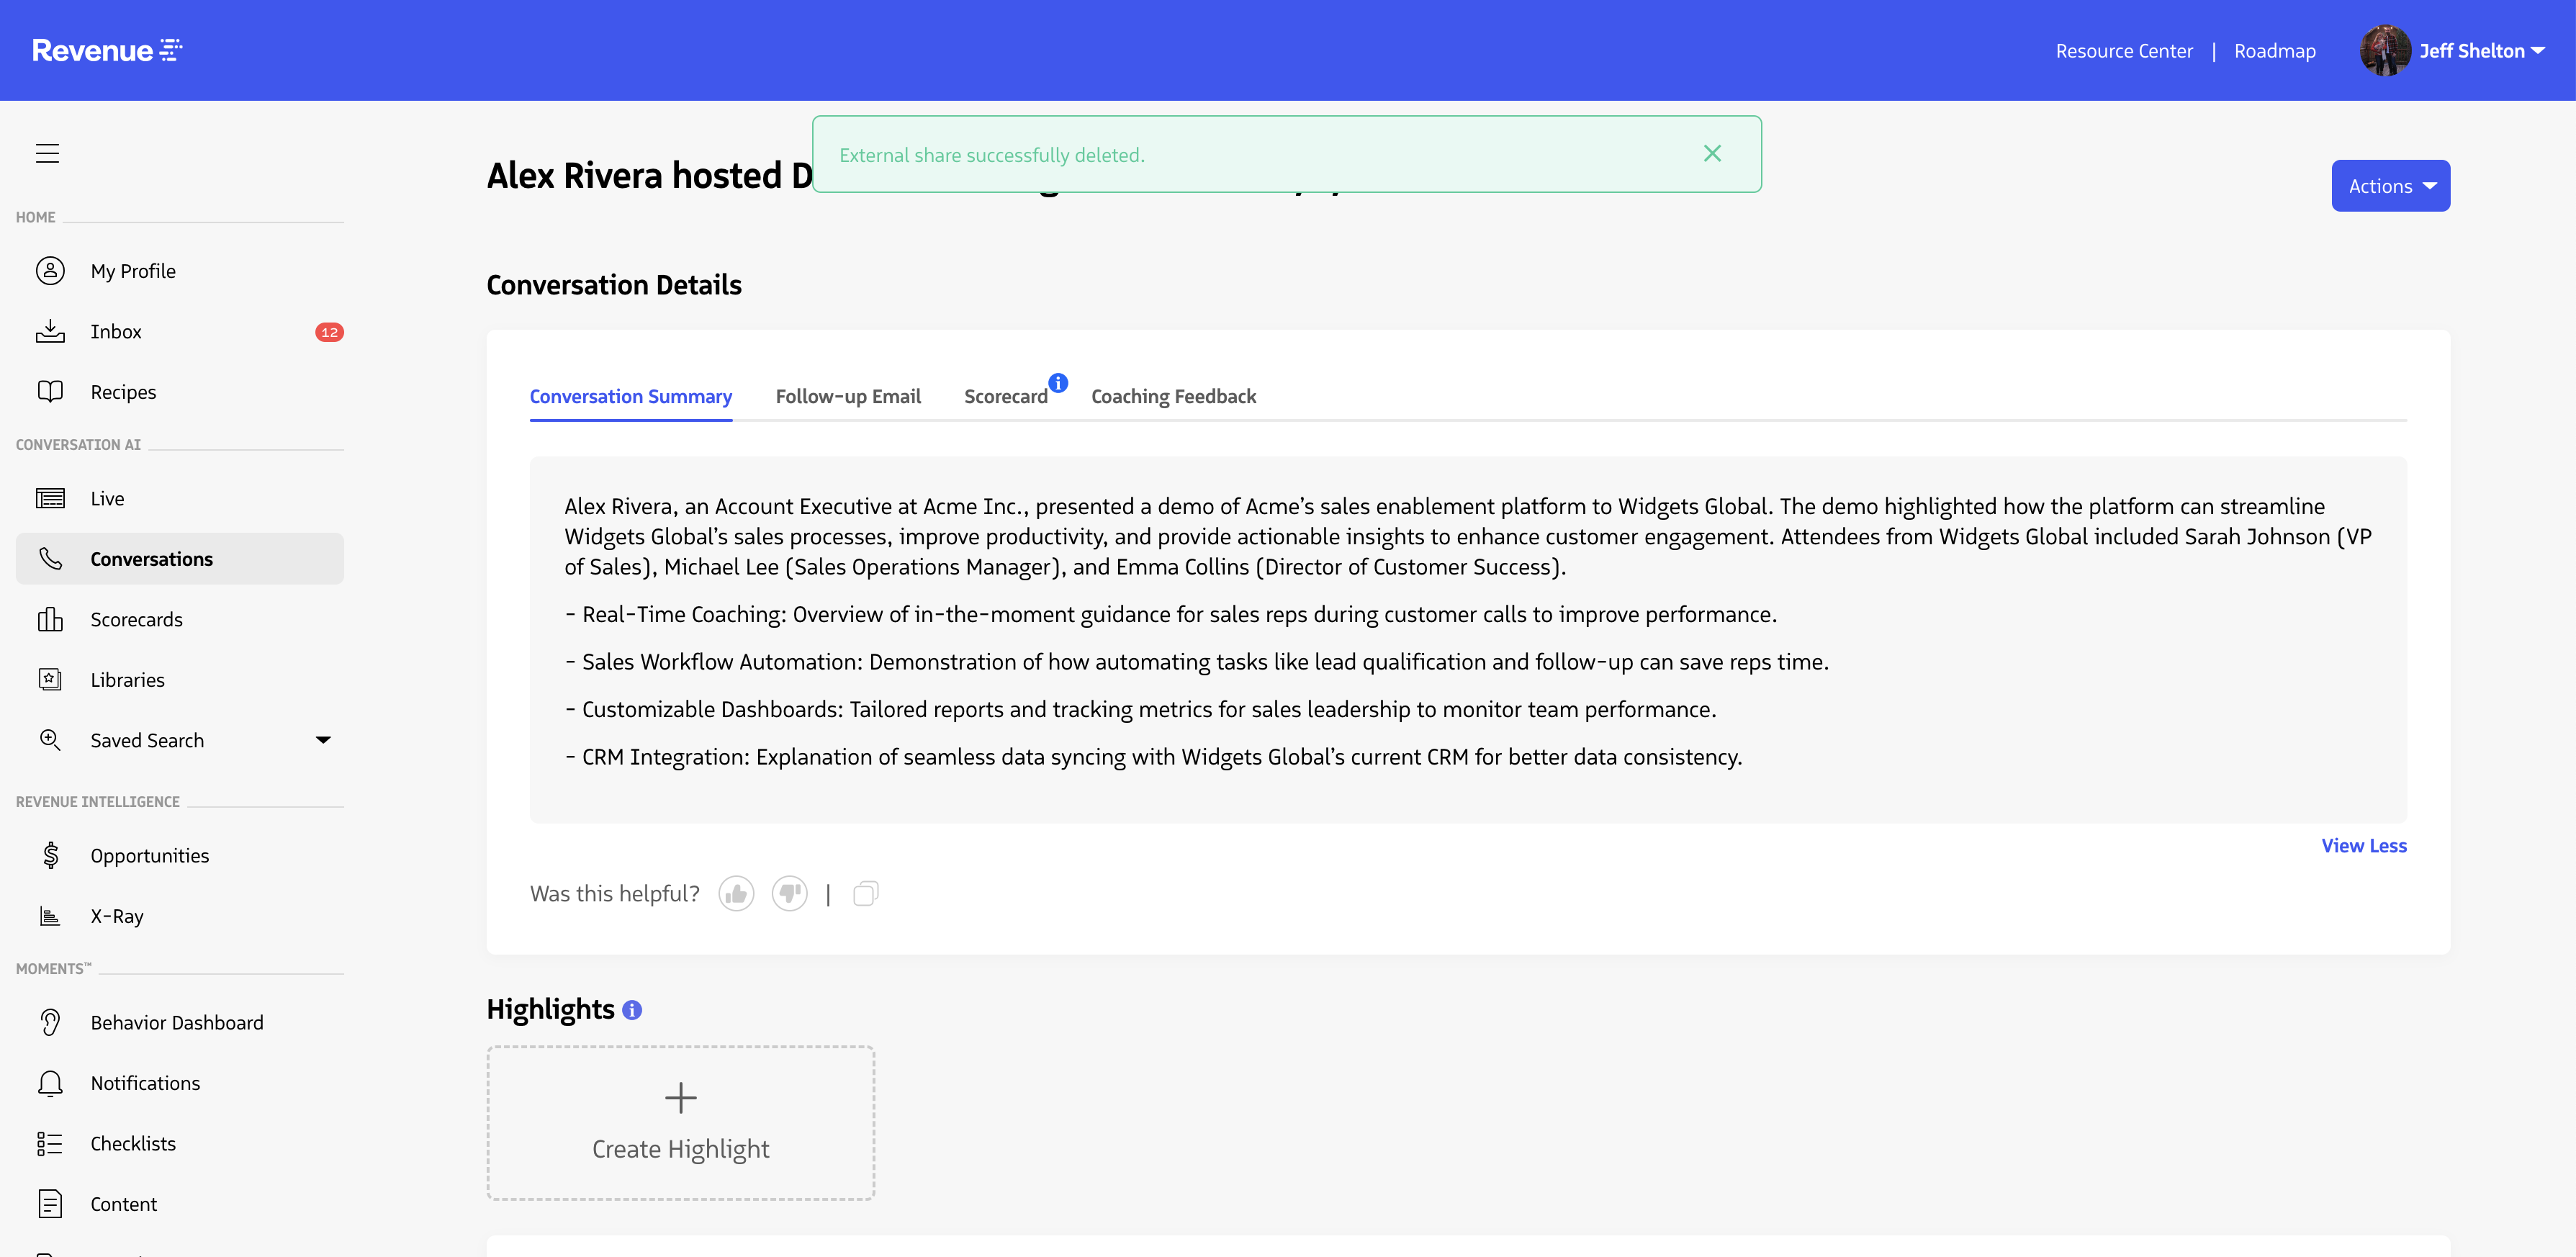Switch to Follow-up Email tab
The width and height of the screenshot is (2576, 1257).
[848, 397]
